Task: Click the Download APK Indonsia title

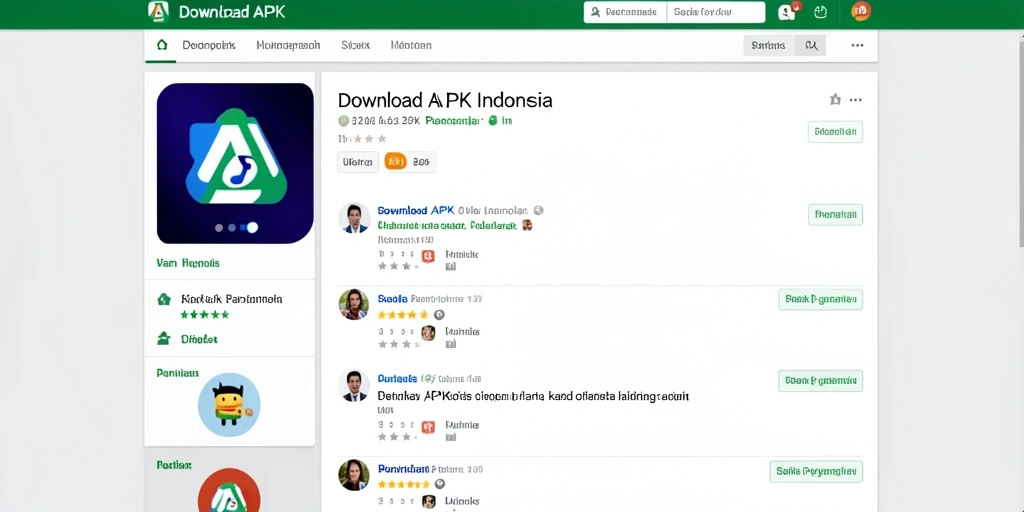Action: pos(445,100)
